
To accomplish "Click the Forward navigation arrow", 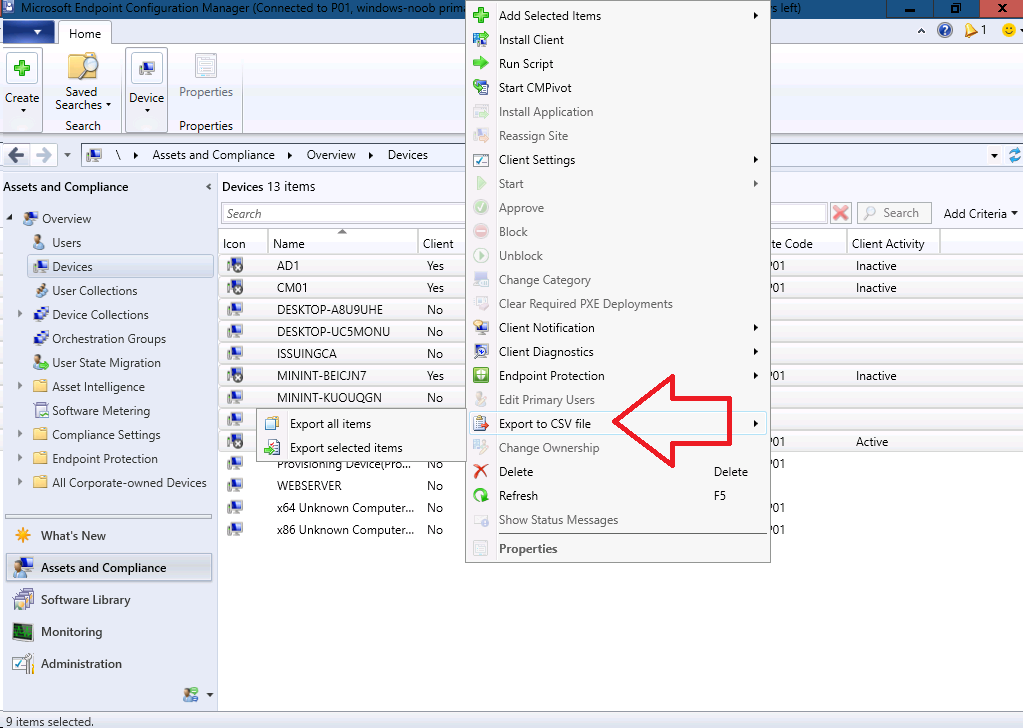I will click(43, 155).
